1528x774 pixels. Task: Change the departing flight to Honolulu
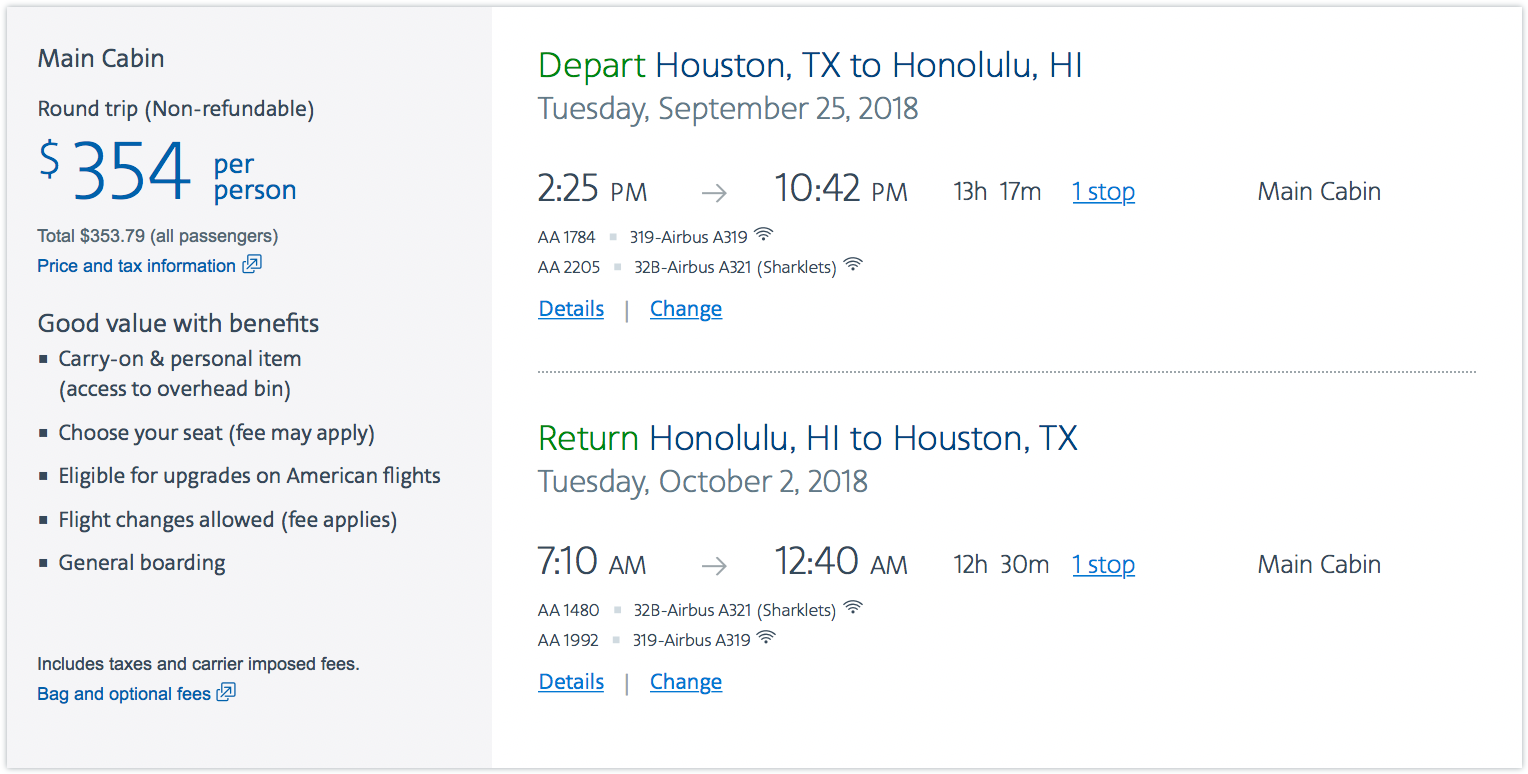[686, 309]
